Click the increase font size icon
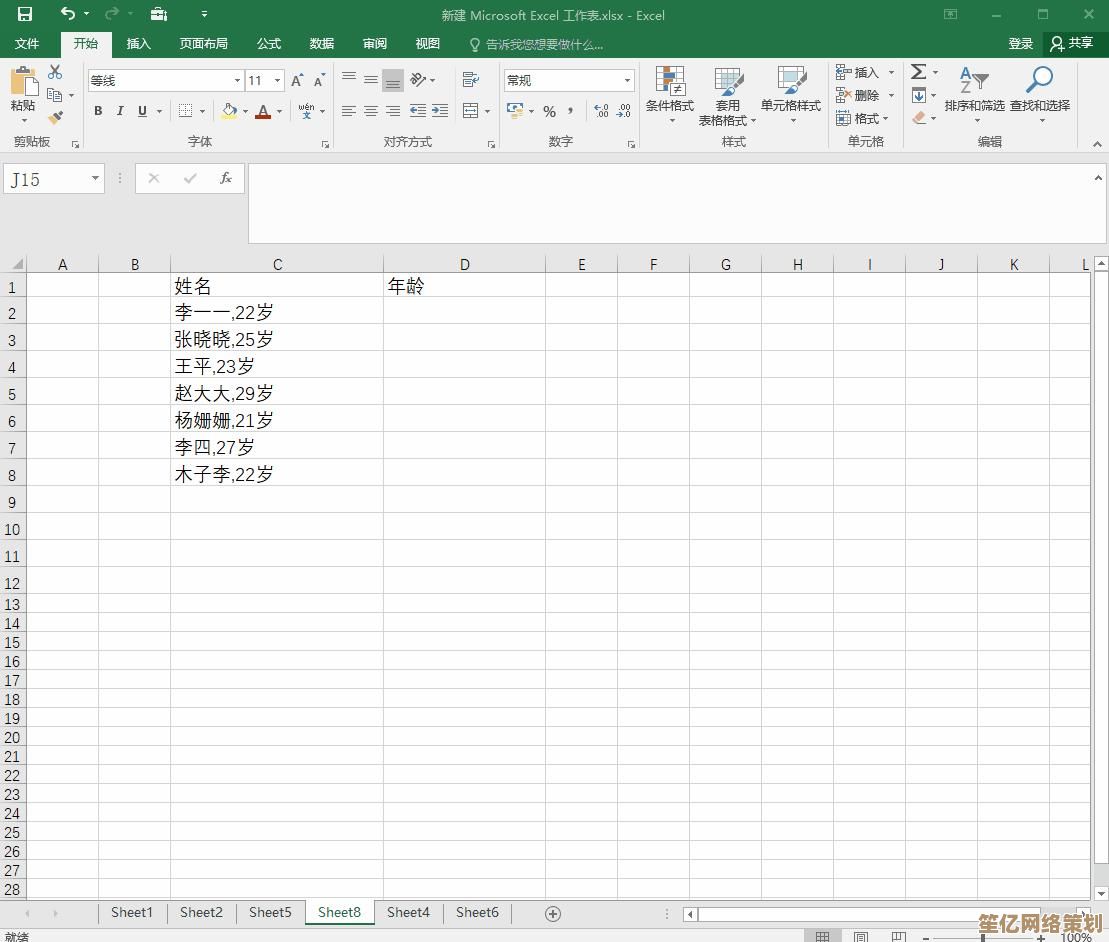 coord(297,81)
